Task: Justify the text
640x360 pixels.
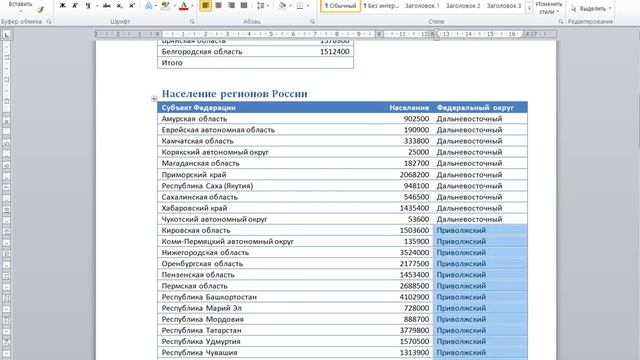Action: [x=244, y=6]
